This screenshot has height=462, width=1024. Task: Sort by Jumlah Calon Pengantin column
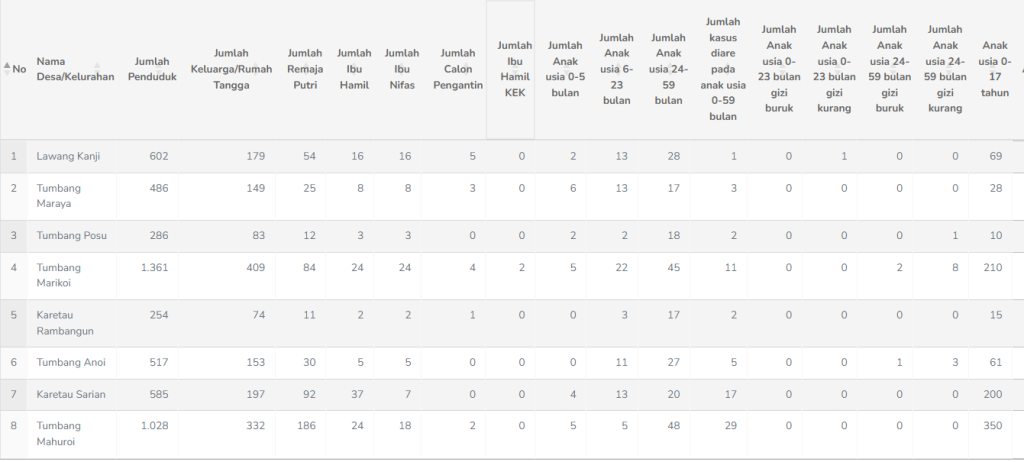point(457,69)
